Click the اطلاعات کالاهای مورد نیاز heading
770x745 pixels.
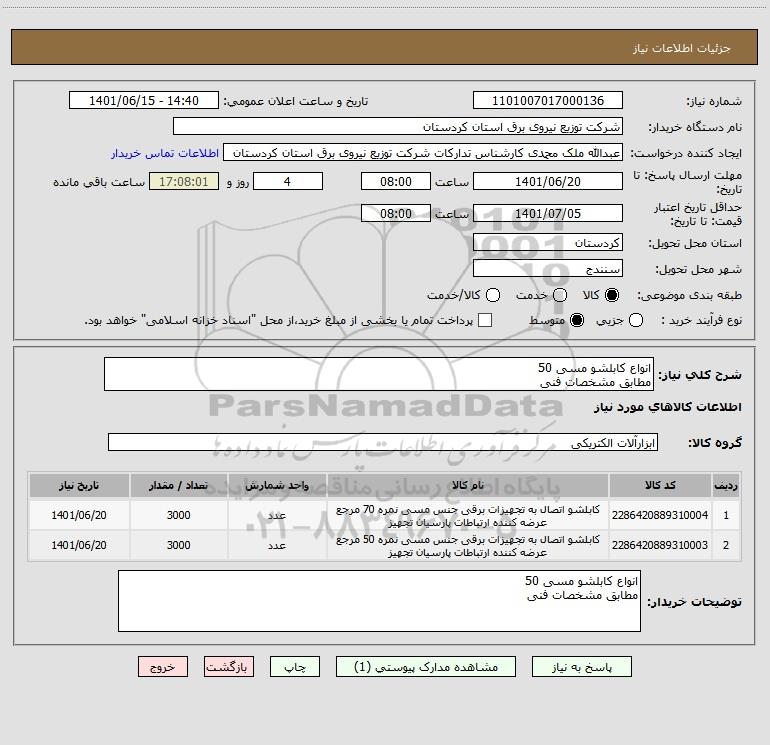coord(667,407)
